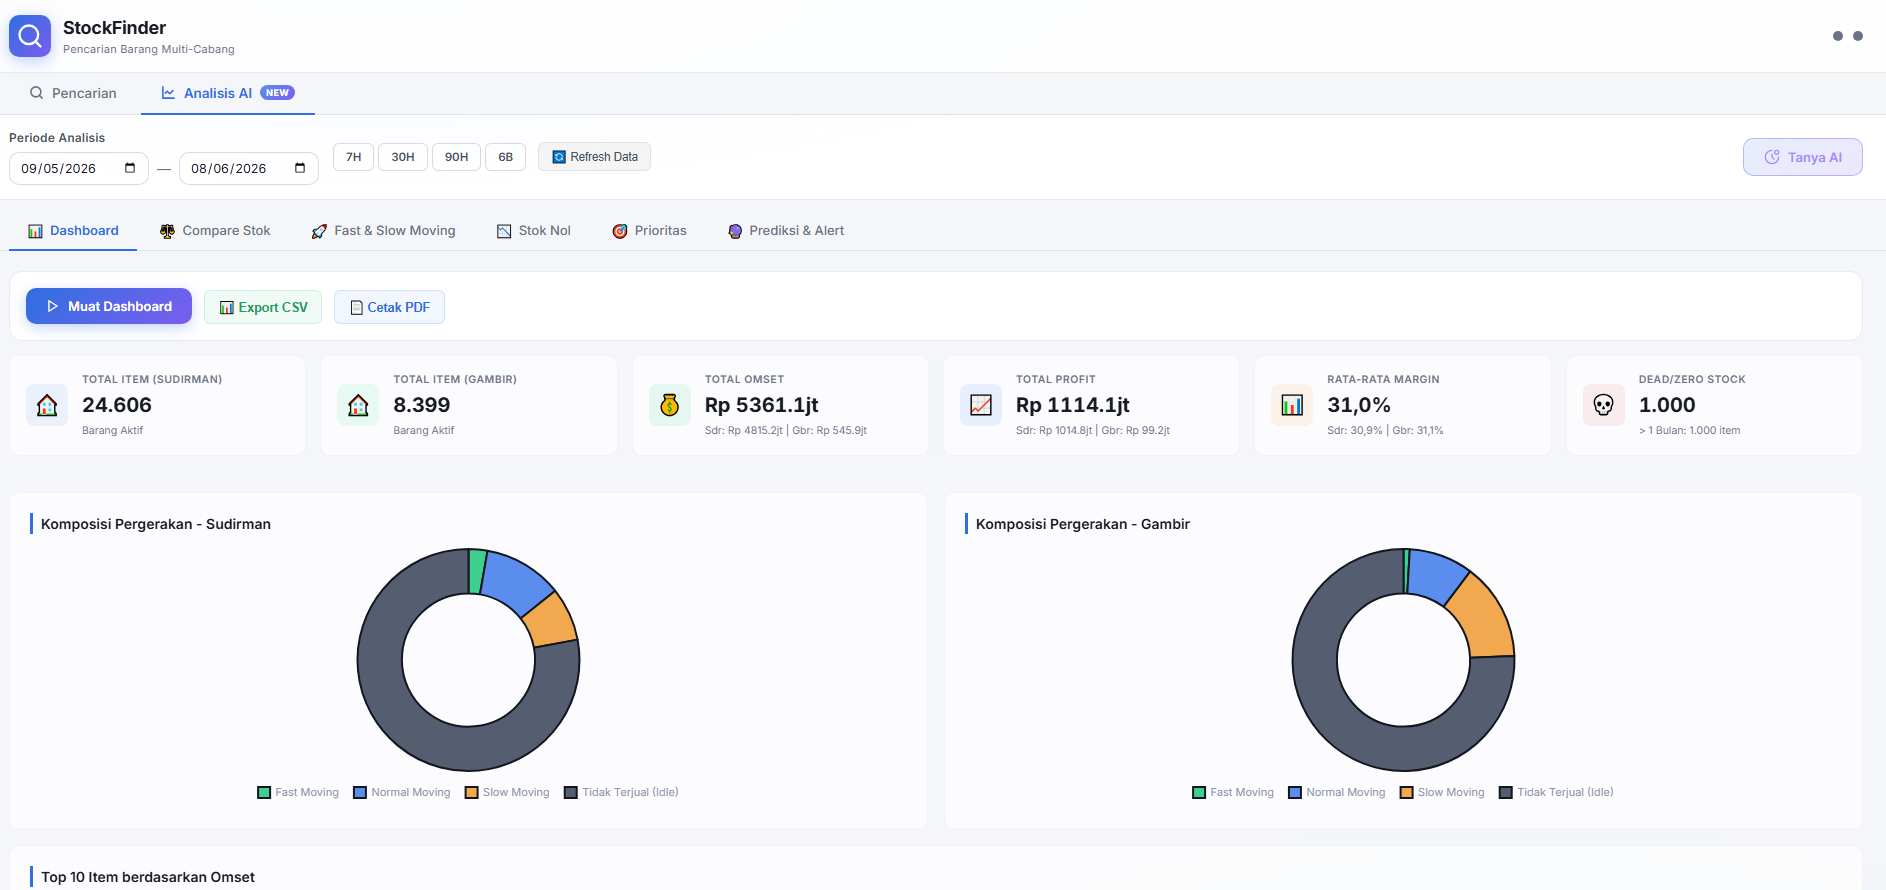
Task: Click the trend chart icon on Total Profit card
Action: pos(981,405)
